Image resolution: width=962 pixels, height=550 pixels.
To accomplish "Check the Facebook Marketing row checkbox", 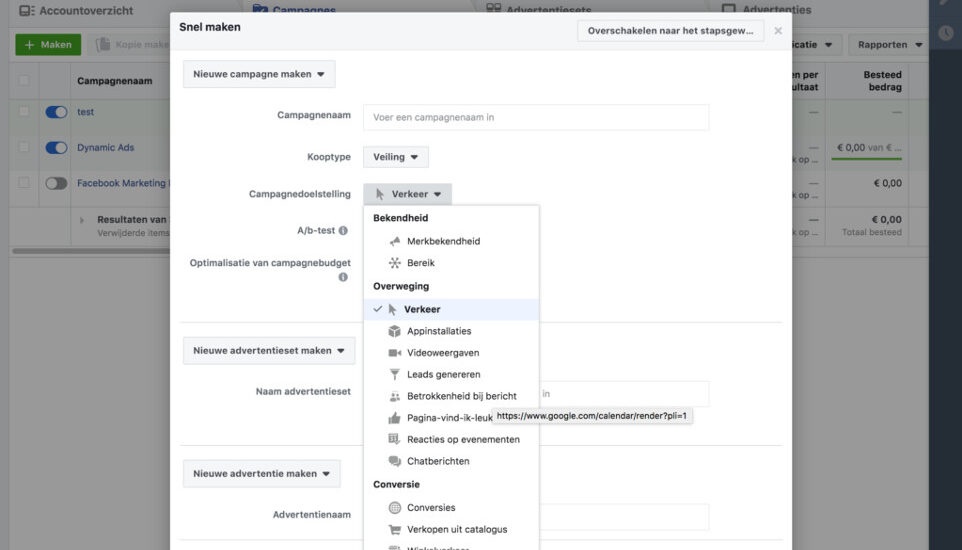I will 24,182.
